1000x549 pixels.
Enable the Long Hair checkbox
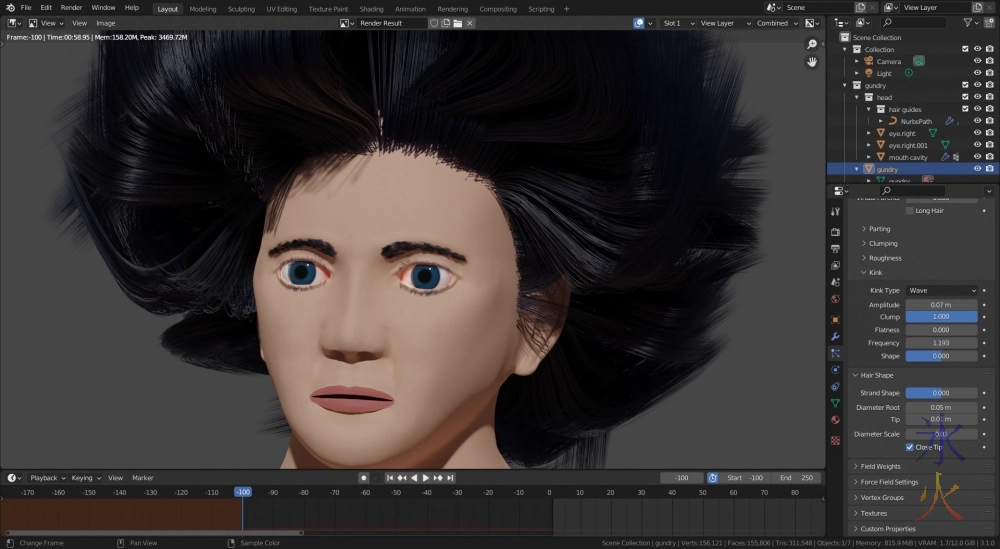tap(909, 211)
